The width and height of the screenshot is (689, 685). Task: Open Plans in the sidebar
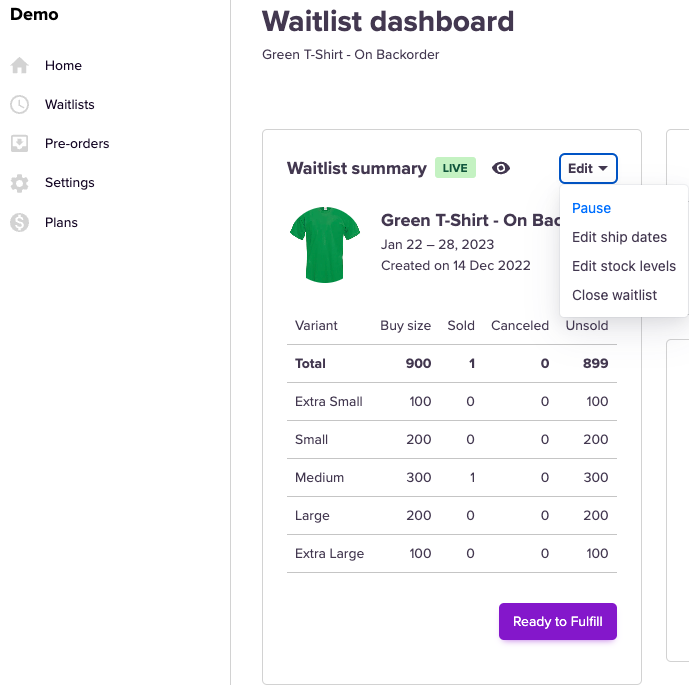pos(61,223)
